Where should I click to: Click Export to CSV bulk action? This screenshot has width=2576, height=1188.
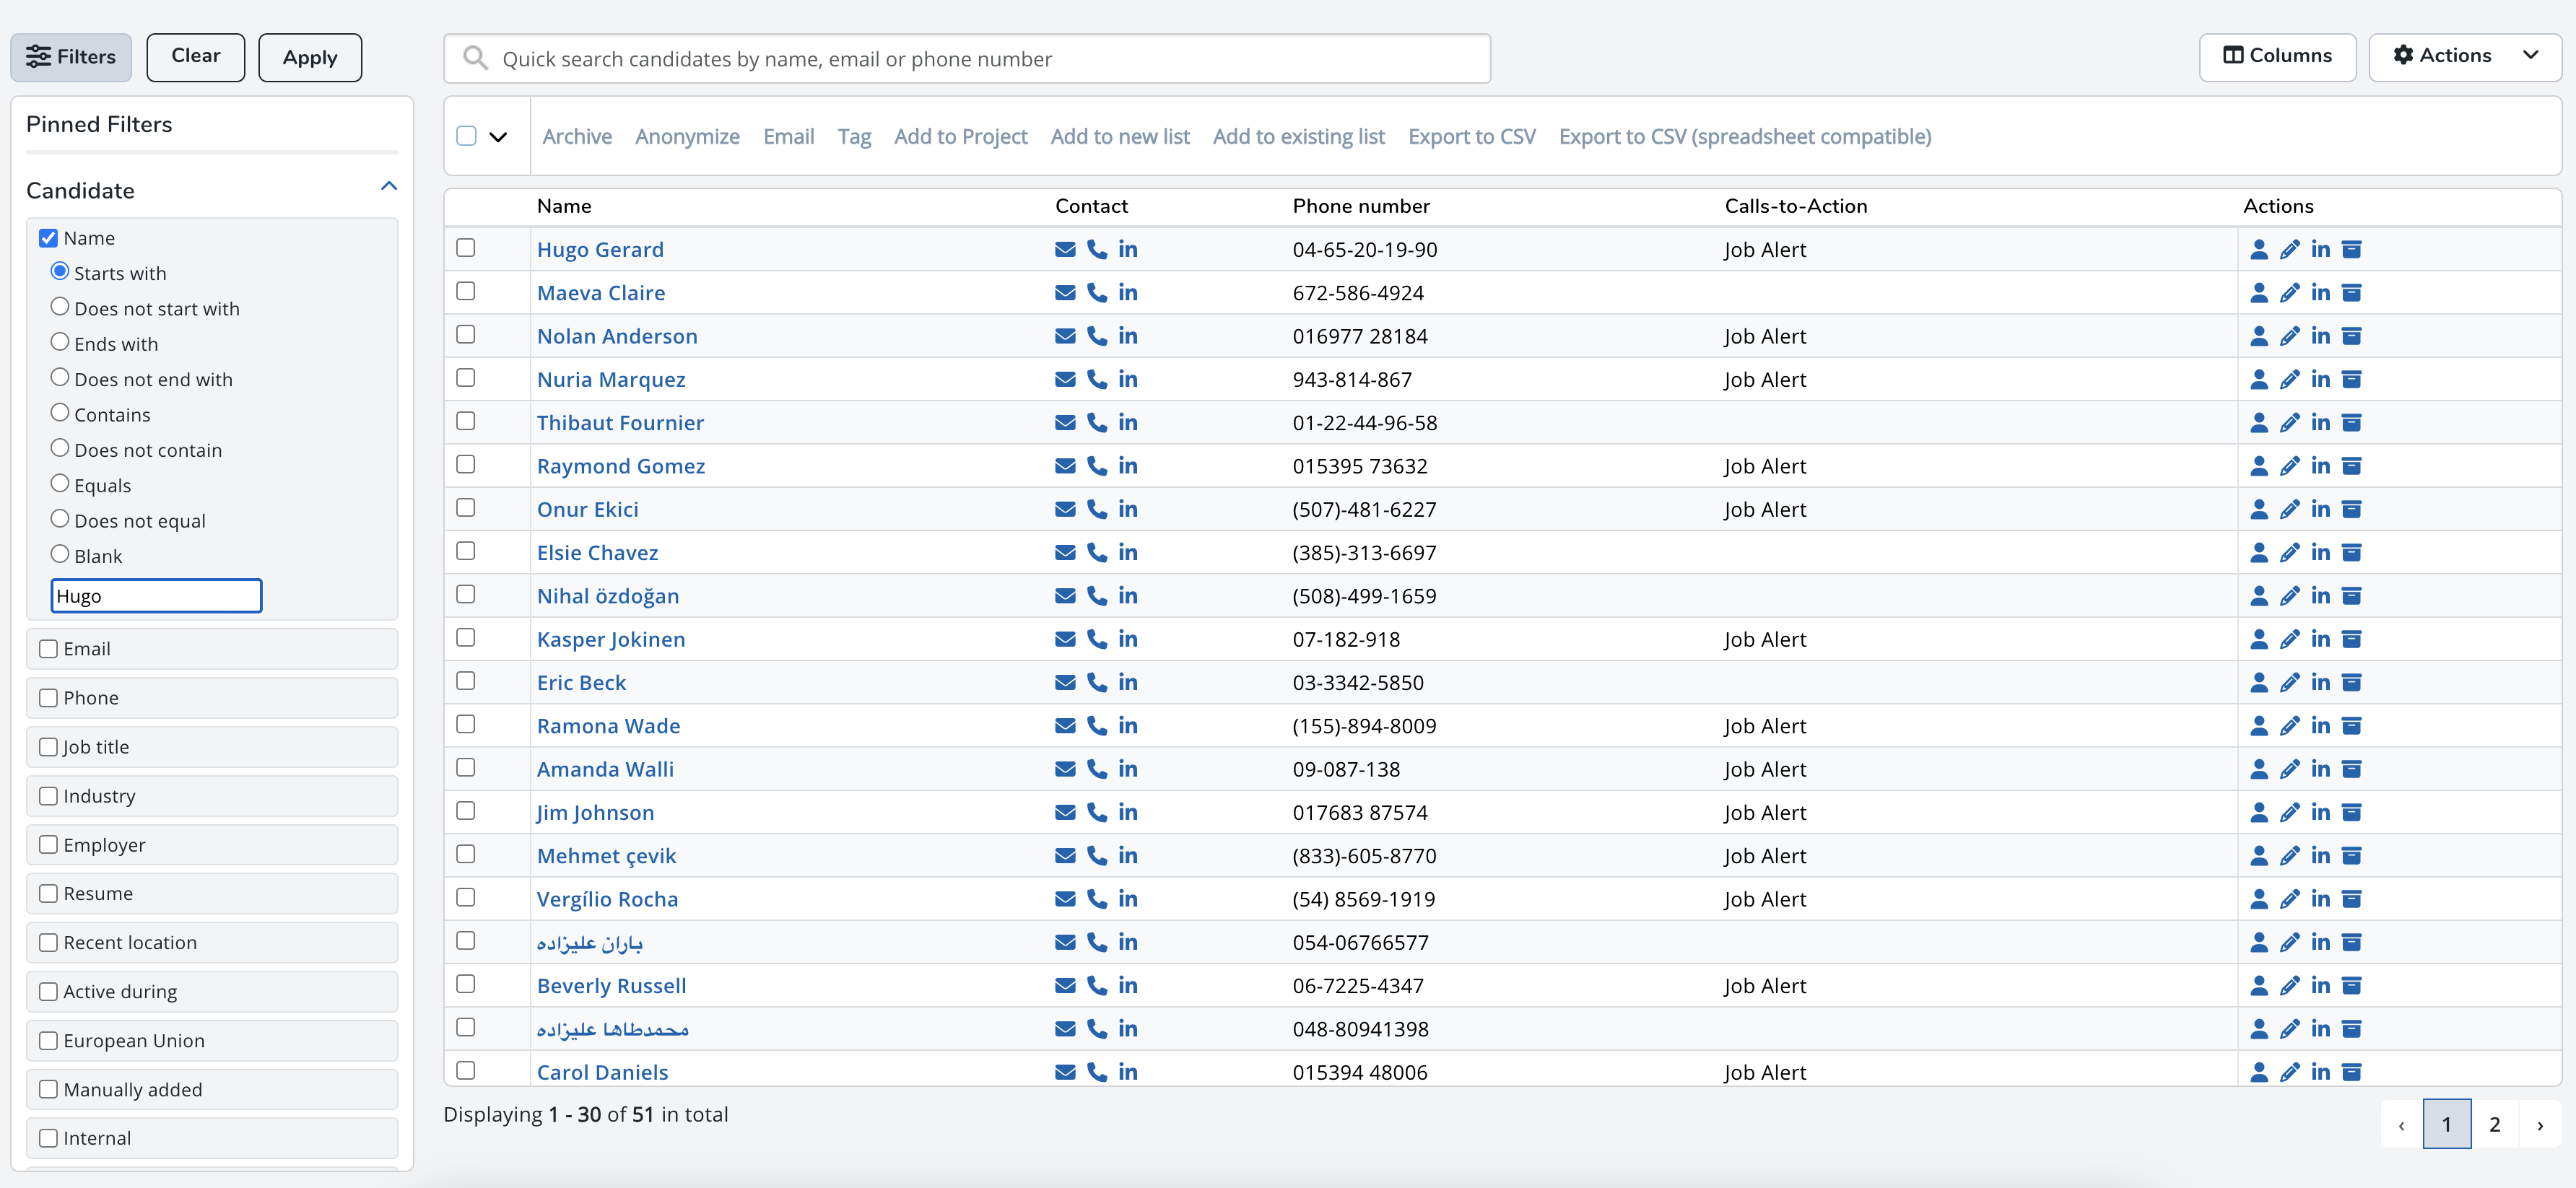1471,137
